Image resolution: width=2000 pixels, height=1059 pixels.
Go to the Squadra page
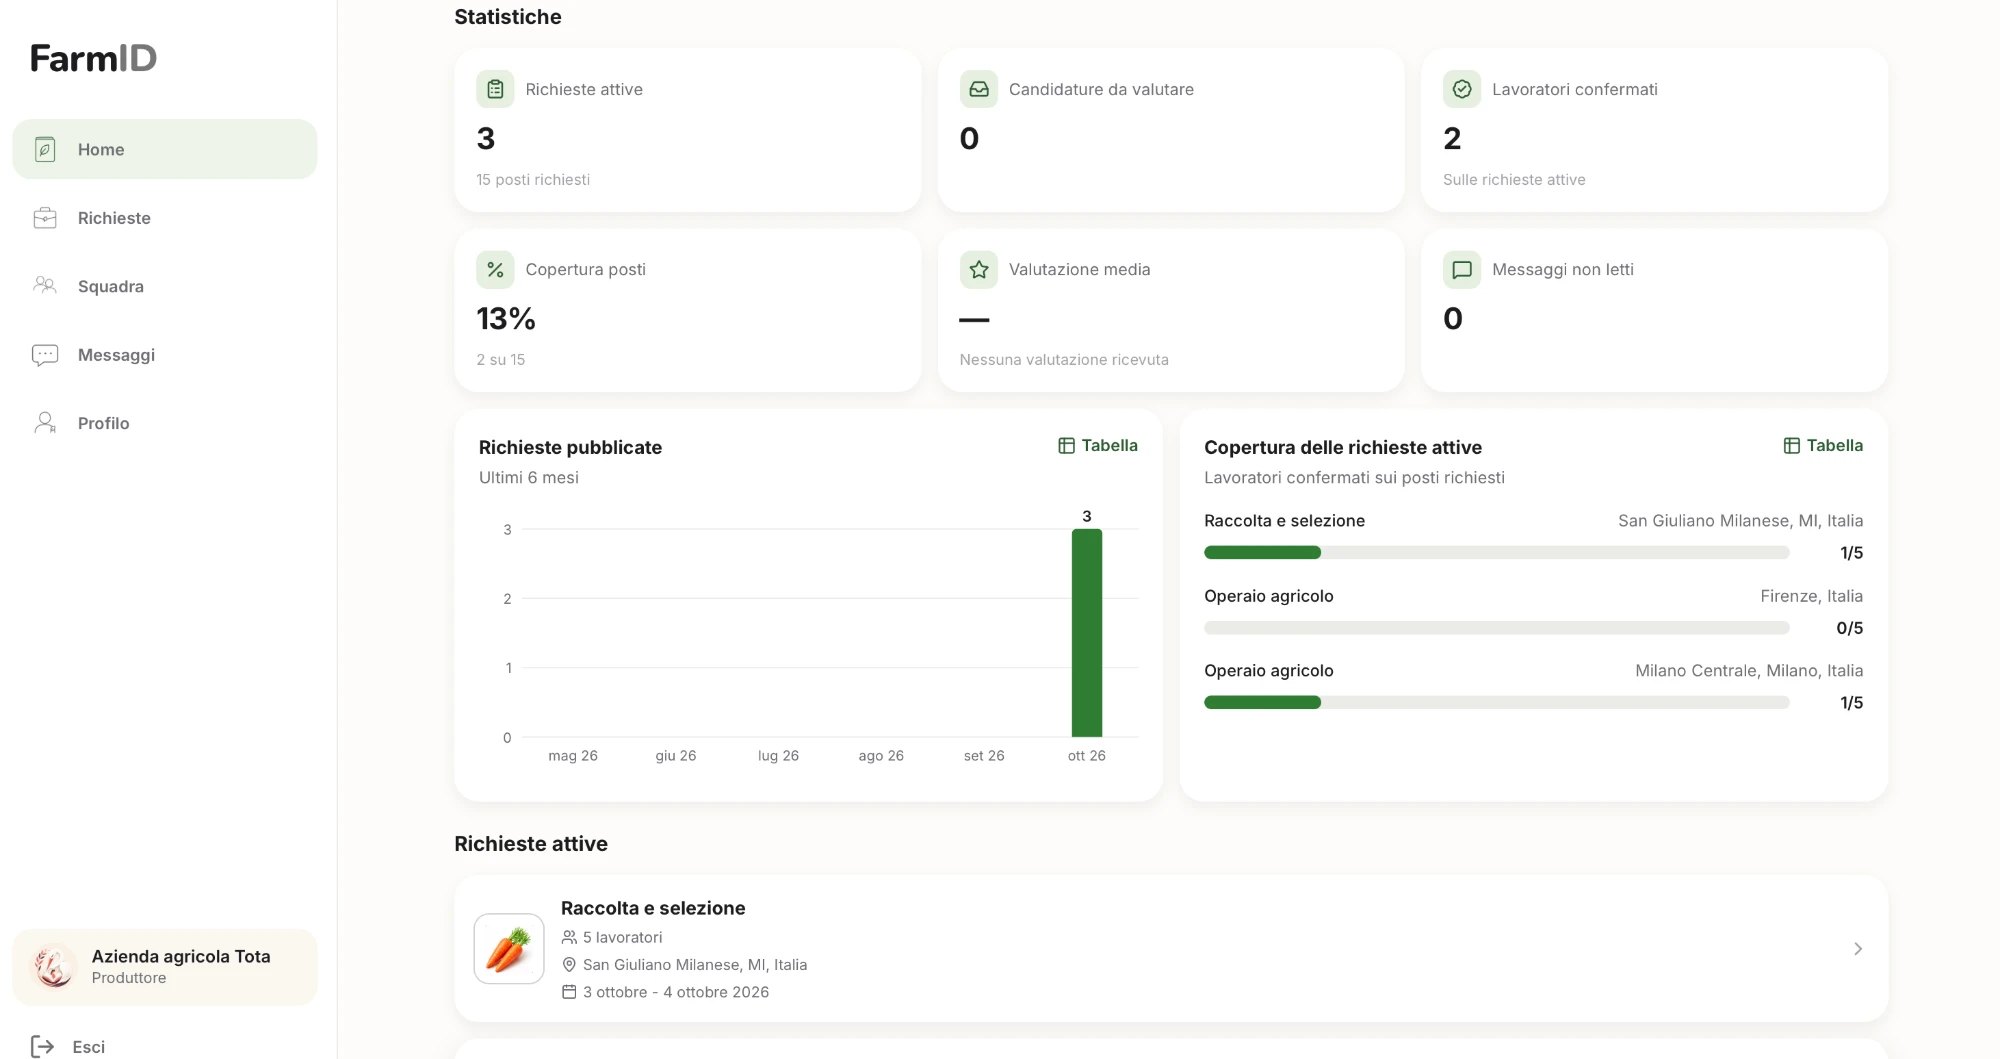165,286
